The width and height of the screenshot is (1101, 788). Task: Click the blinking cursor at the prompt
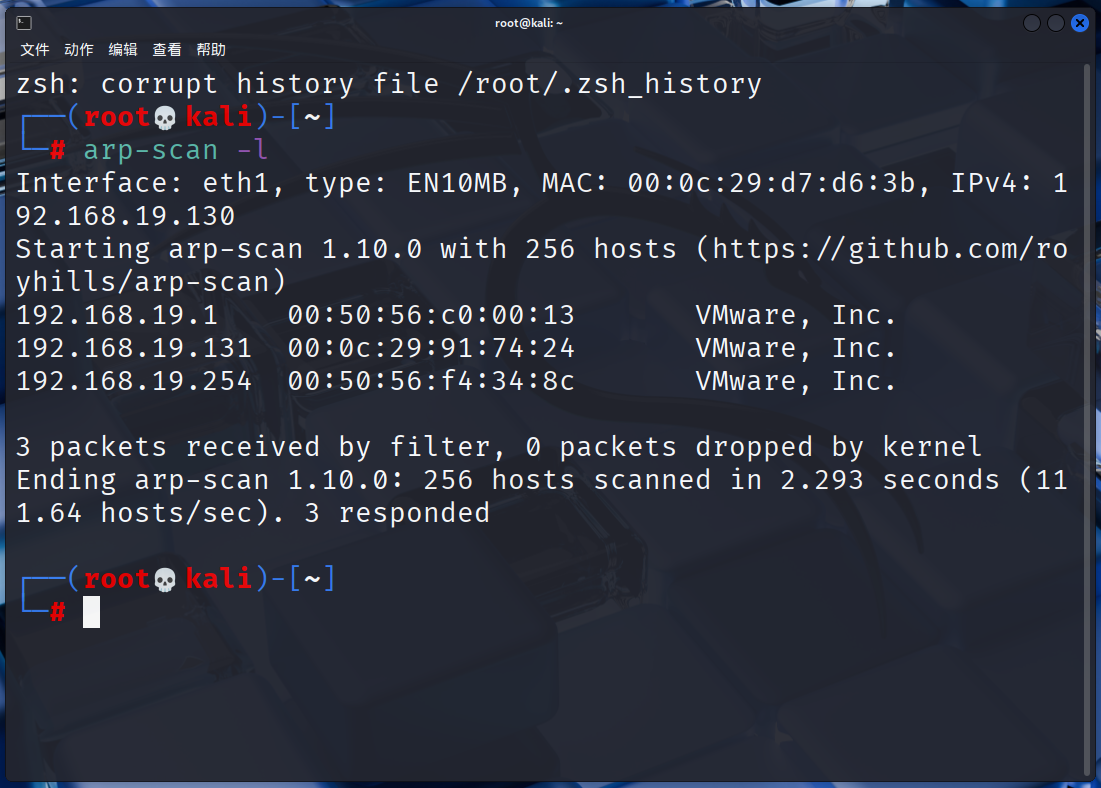(x=91, y=612)
